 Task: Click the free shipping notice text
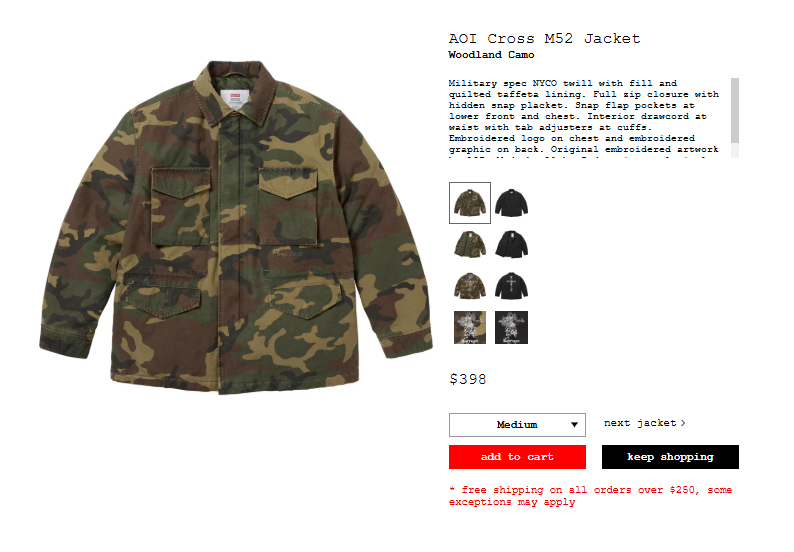[x=590, y=496]
